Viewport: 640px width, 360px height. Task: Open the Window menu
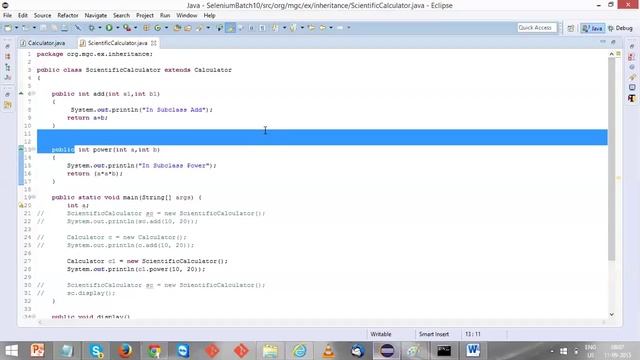coord(187,16)
